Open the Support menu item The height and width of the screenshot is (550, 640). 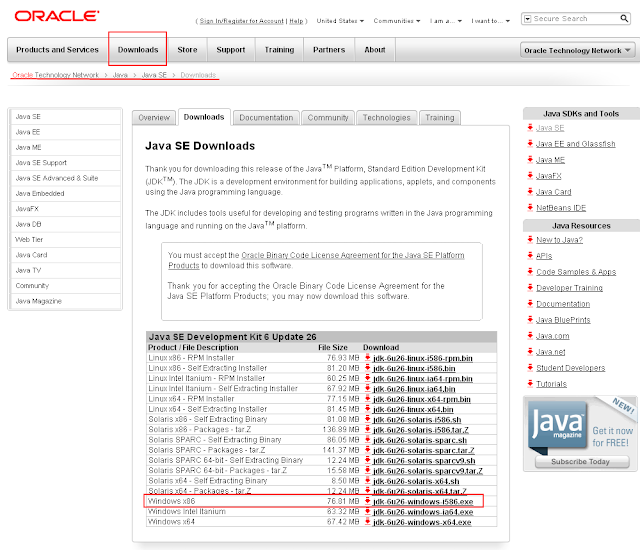click(x=231, y=50)
